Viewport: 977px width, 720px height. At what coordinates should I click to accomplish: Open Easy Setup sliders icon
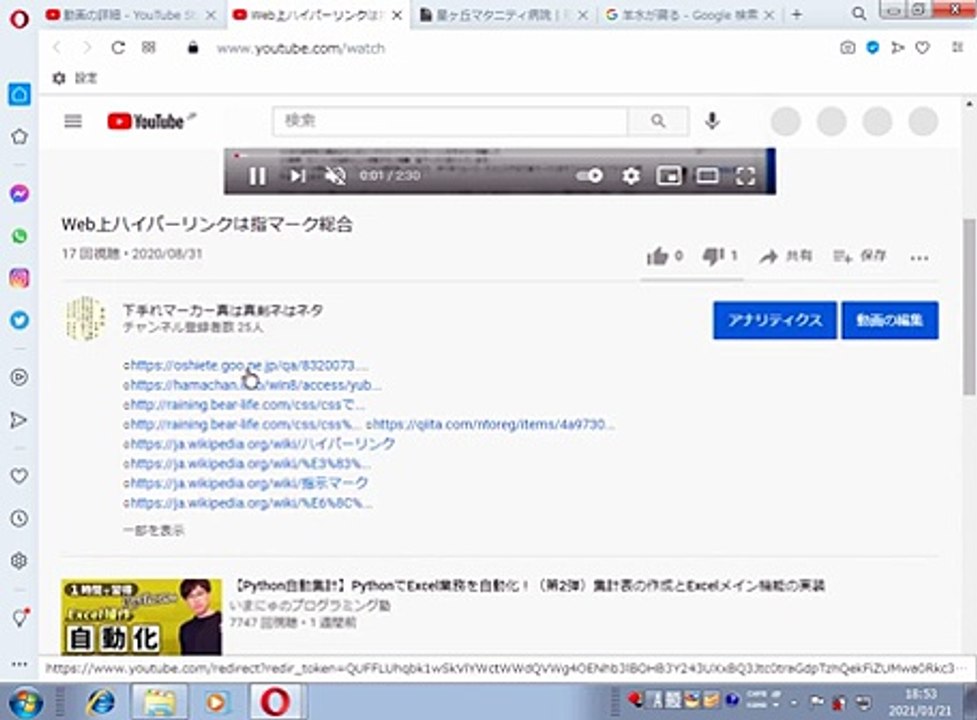(958, 47)
